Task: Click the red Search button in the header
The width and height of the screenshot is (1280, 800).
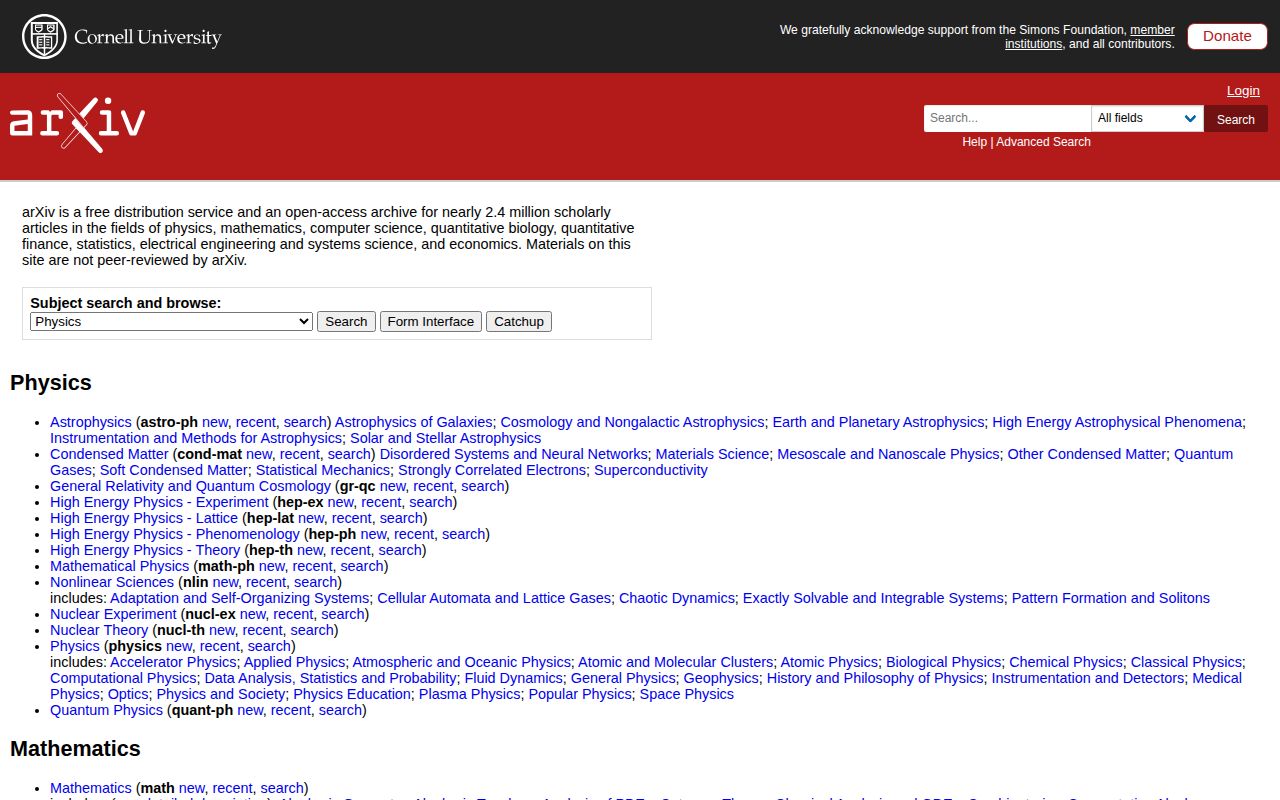Action: 1235,118
